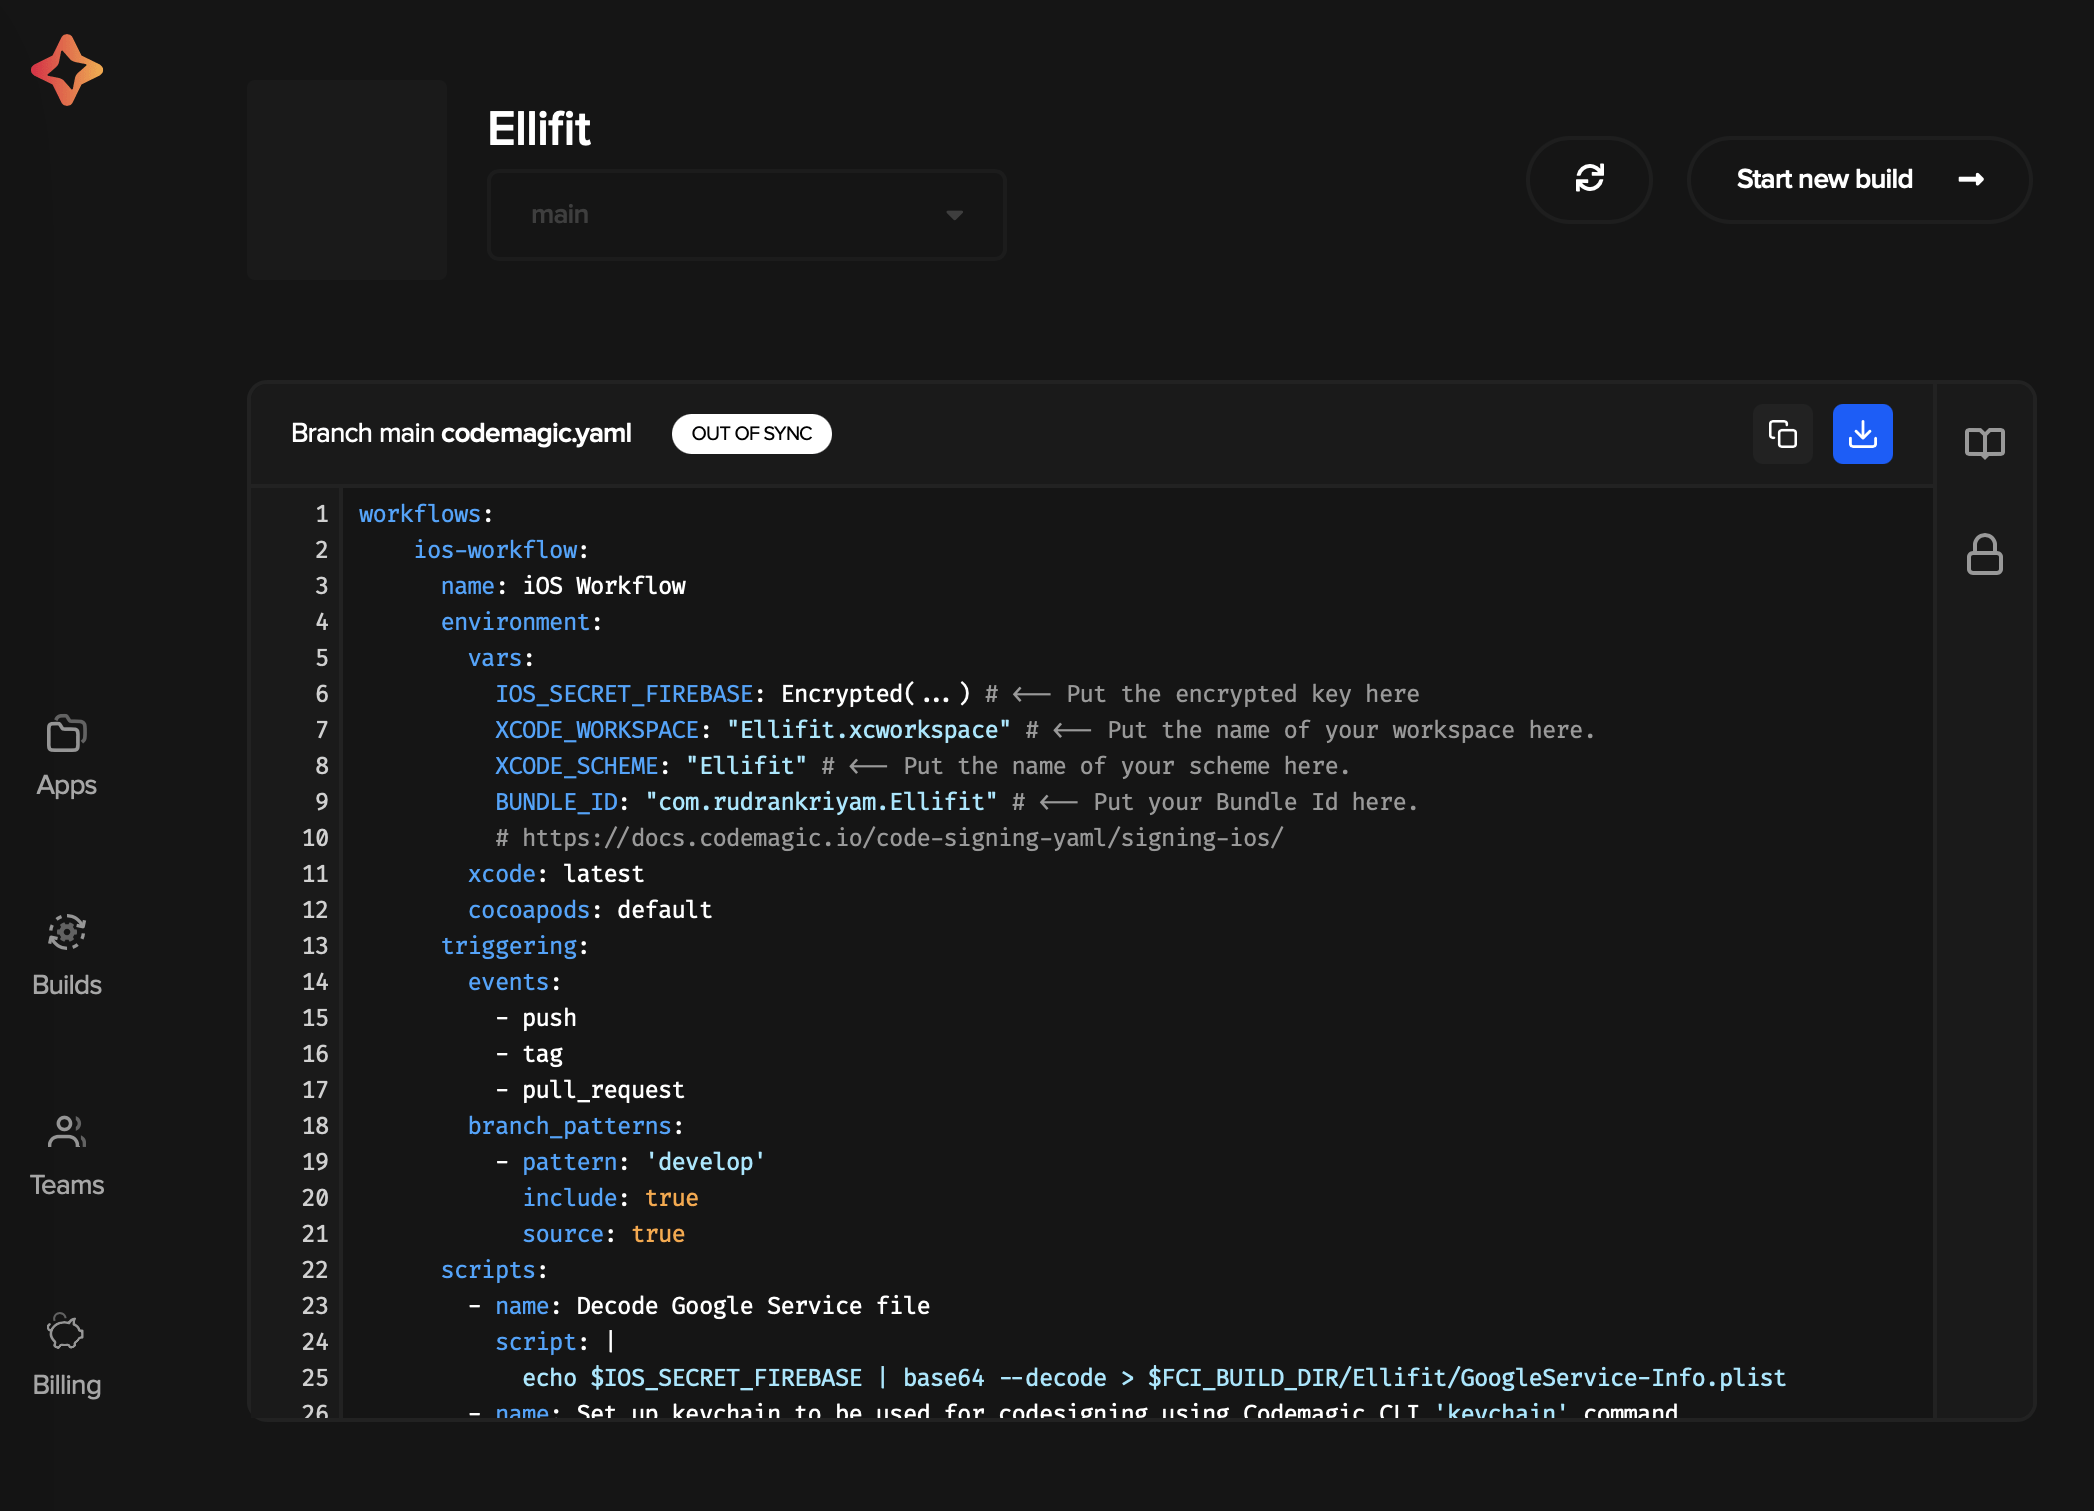Expand the main branch dropdown
The height and width of the screenshot is (1511, 2094).
click(746, 215)
